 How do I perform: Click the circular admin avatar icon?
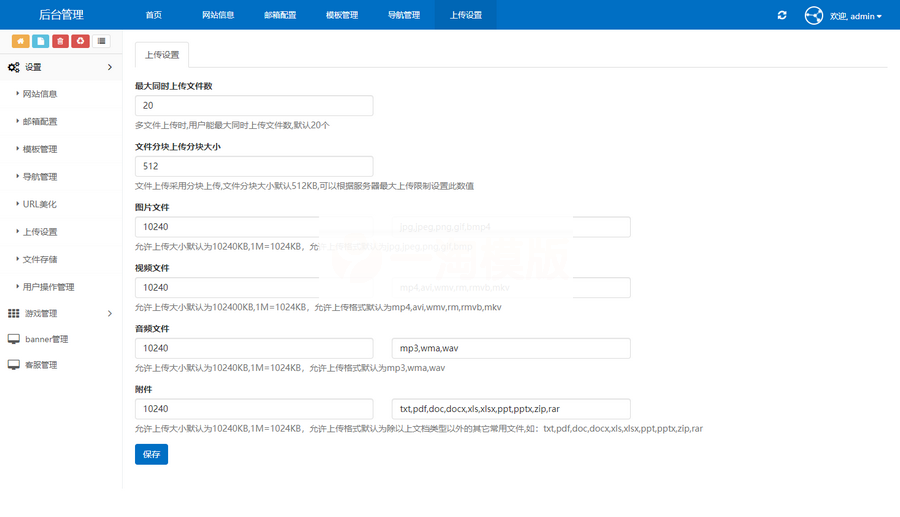pos(813,15)
